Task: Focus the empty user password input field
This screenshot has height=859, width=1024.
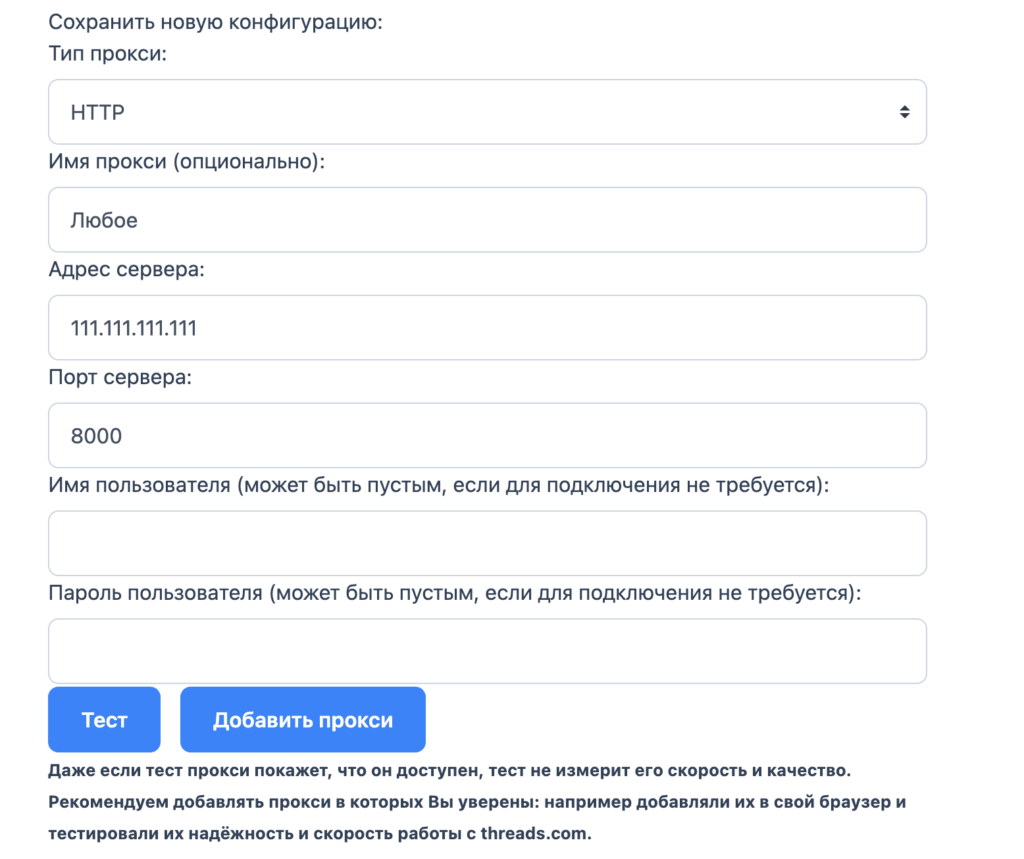Action: coord(486,651)
